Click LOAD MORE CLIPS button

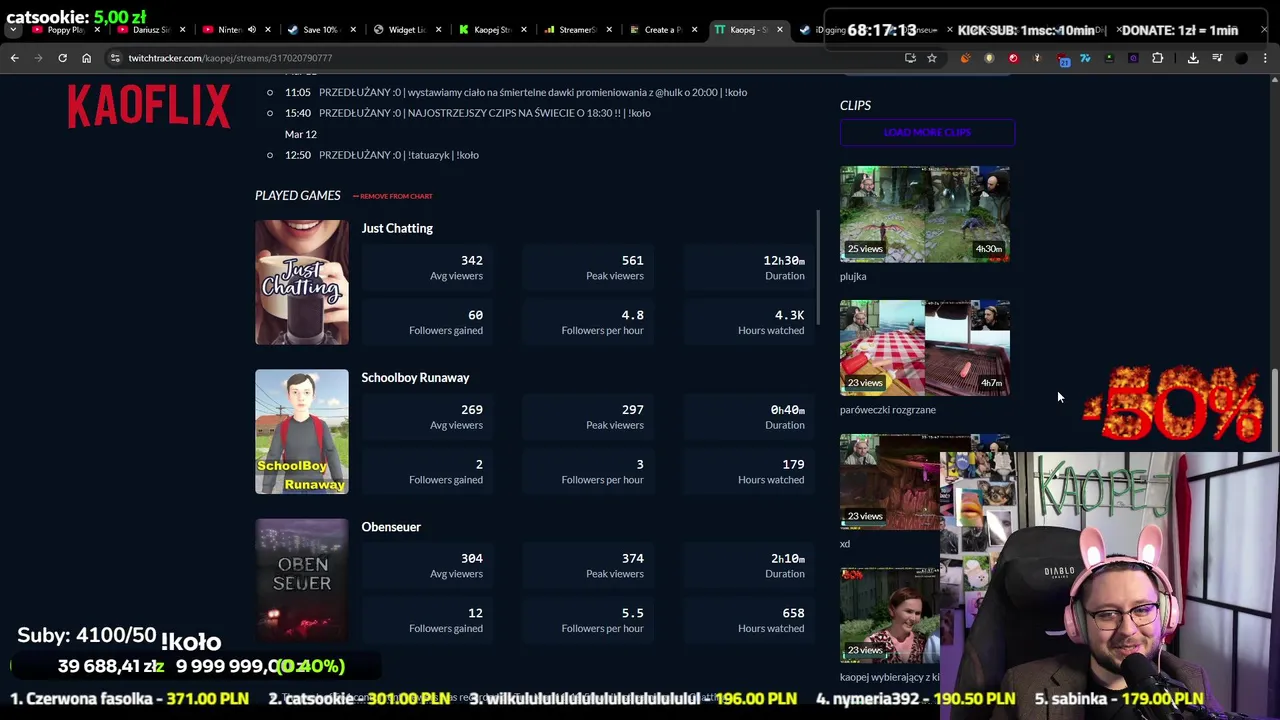[x=927, y=132]
